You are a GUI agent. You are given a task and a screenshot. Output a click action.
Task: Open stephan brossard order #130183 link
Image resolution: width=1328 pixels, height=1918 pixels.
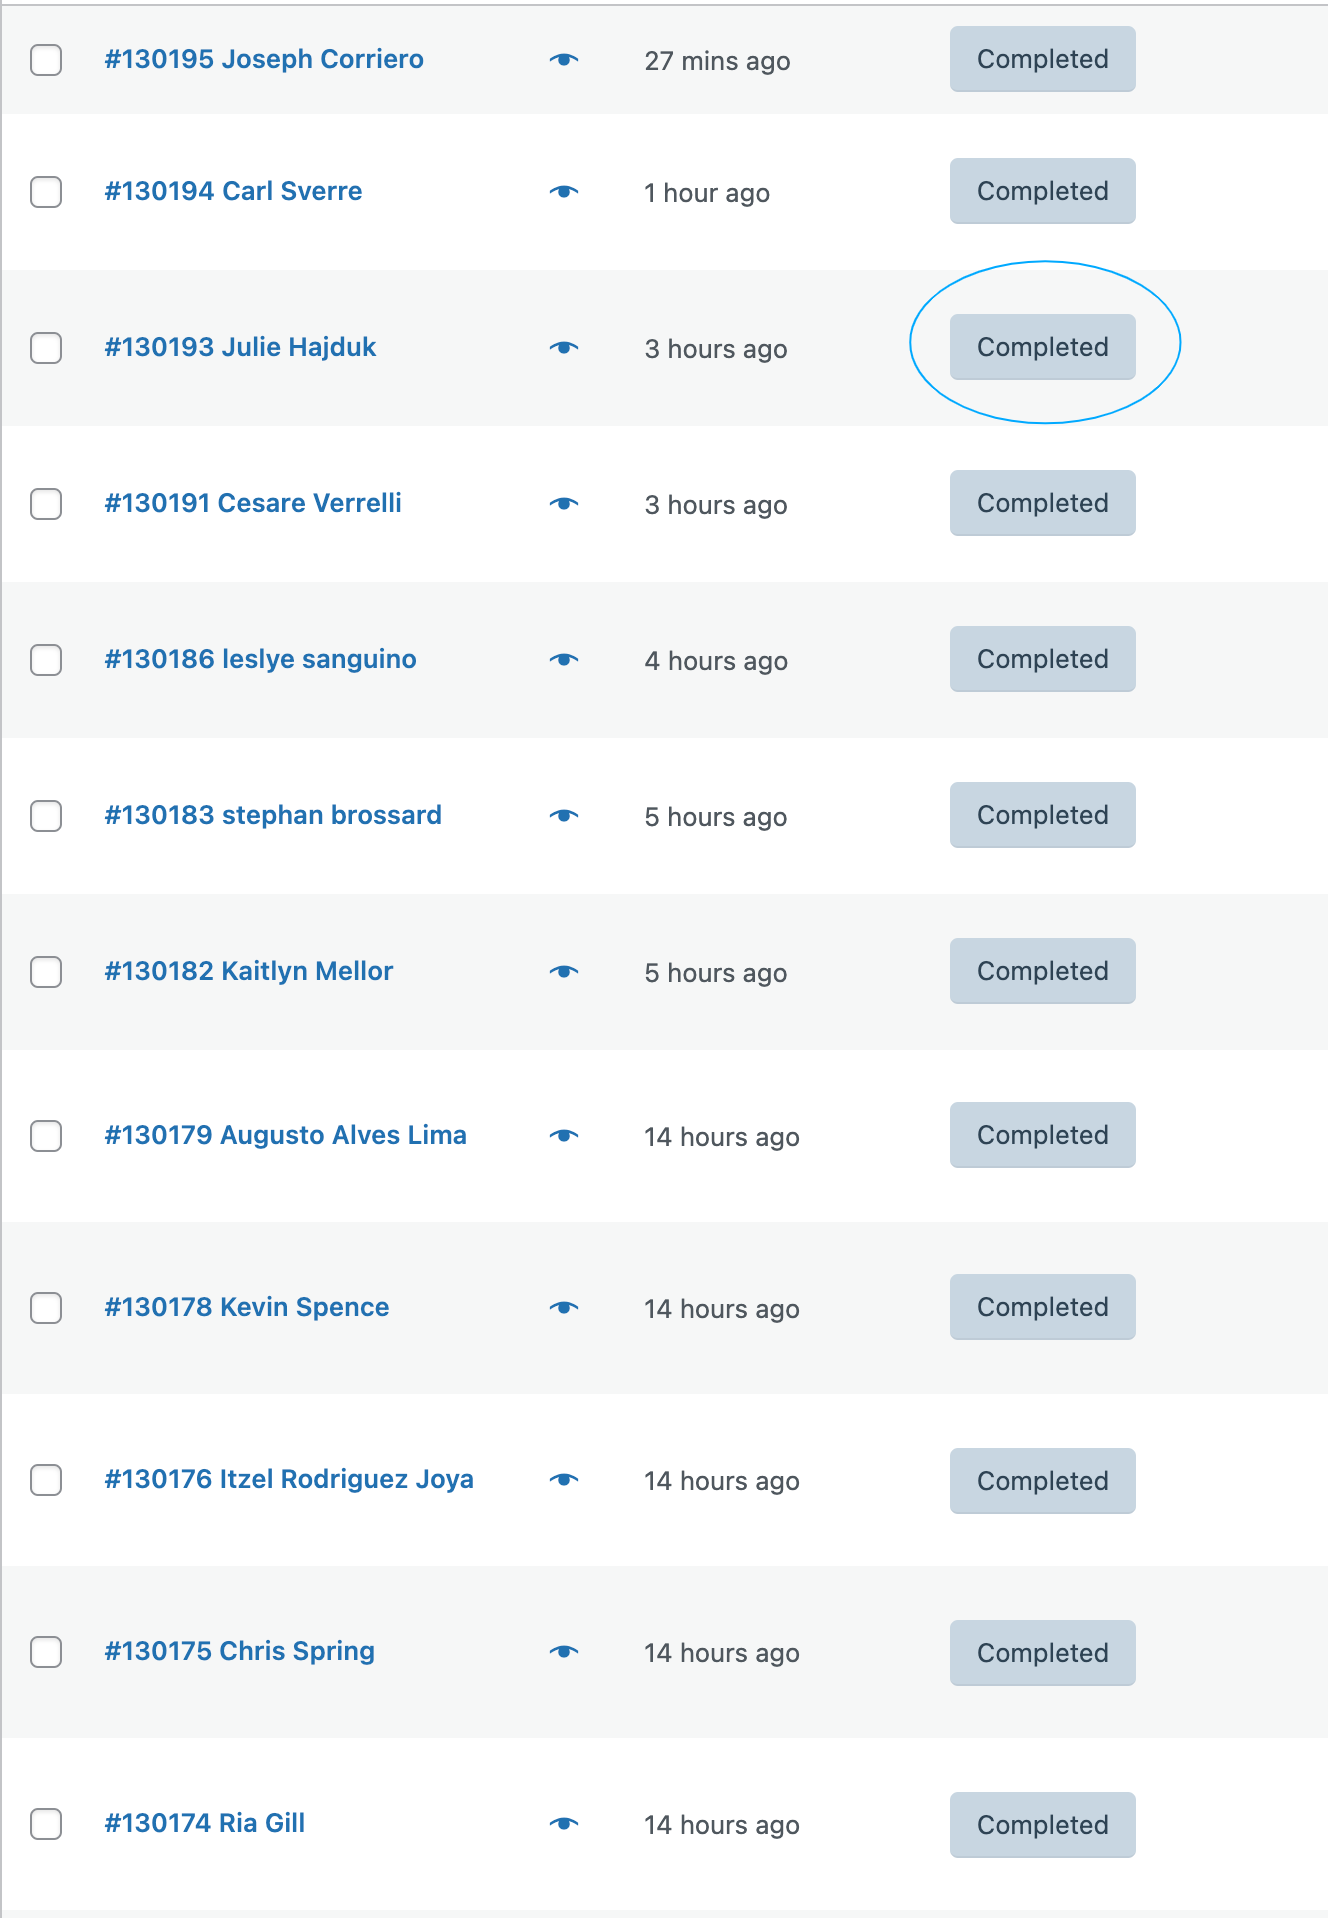(x=273, y=815)
